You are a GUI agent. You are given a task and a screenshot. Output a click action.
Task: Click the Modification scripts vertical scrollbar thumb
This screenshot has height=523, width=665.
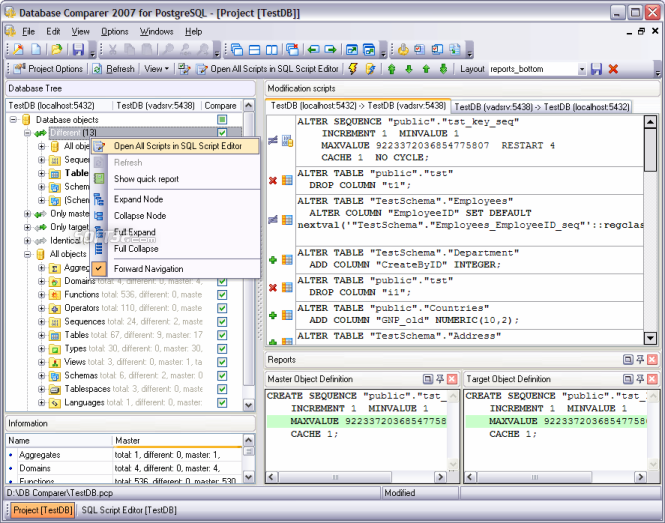tap(650, 150)
